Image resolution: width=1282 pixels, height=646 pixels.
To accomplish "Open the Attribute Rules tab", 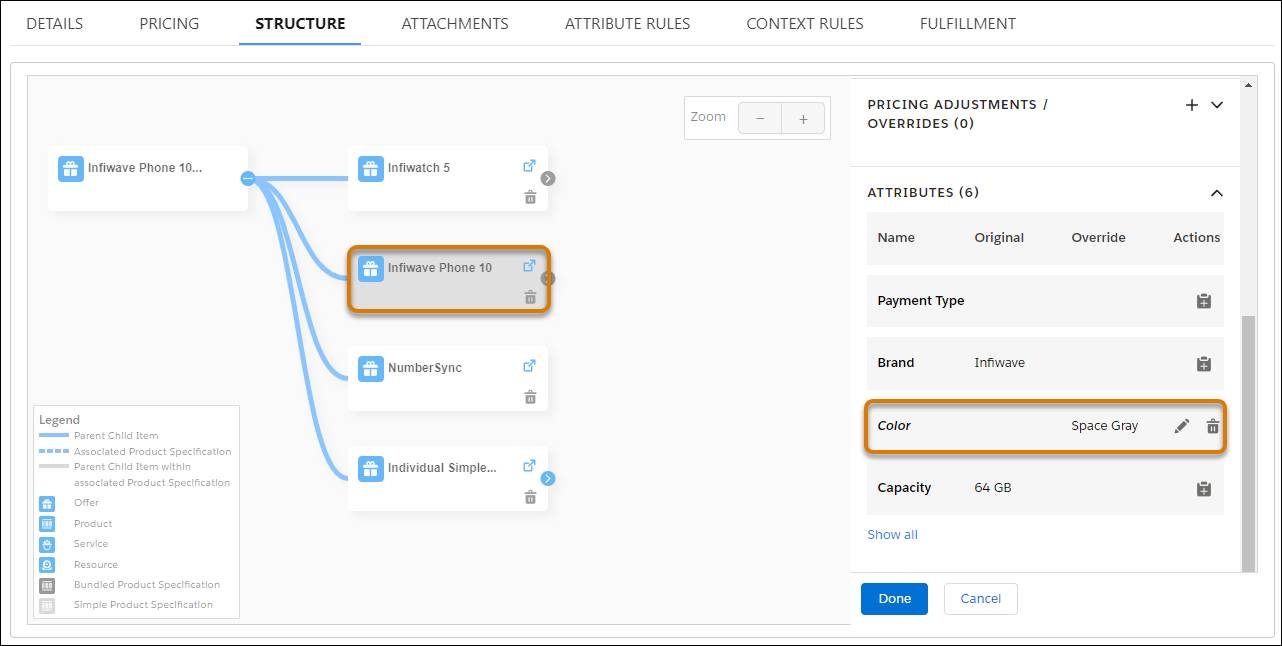I will coord(627,23).
